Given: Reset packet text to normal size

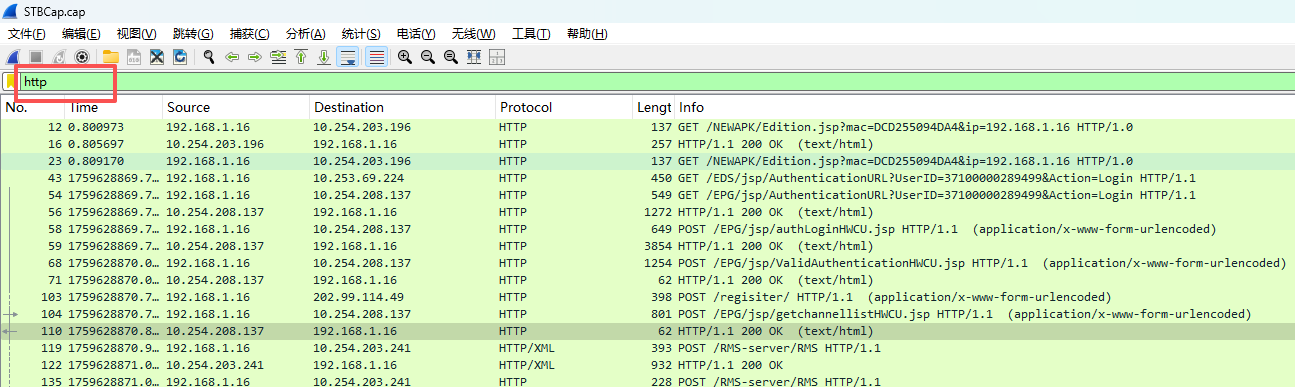Looking at the screenshot, I should [451, 57].
